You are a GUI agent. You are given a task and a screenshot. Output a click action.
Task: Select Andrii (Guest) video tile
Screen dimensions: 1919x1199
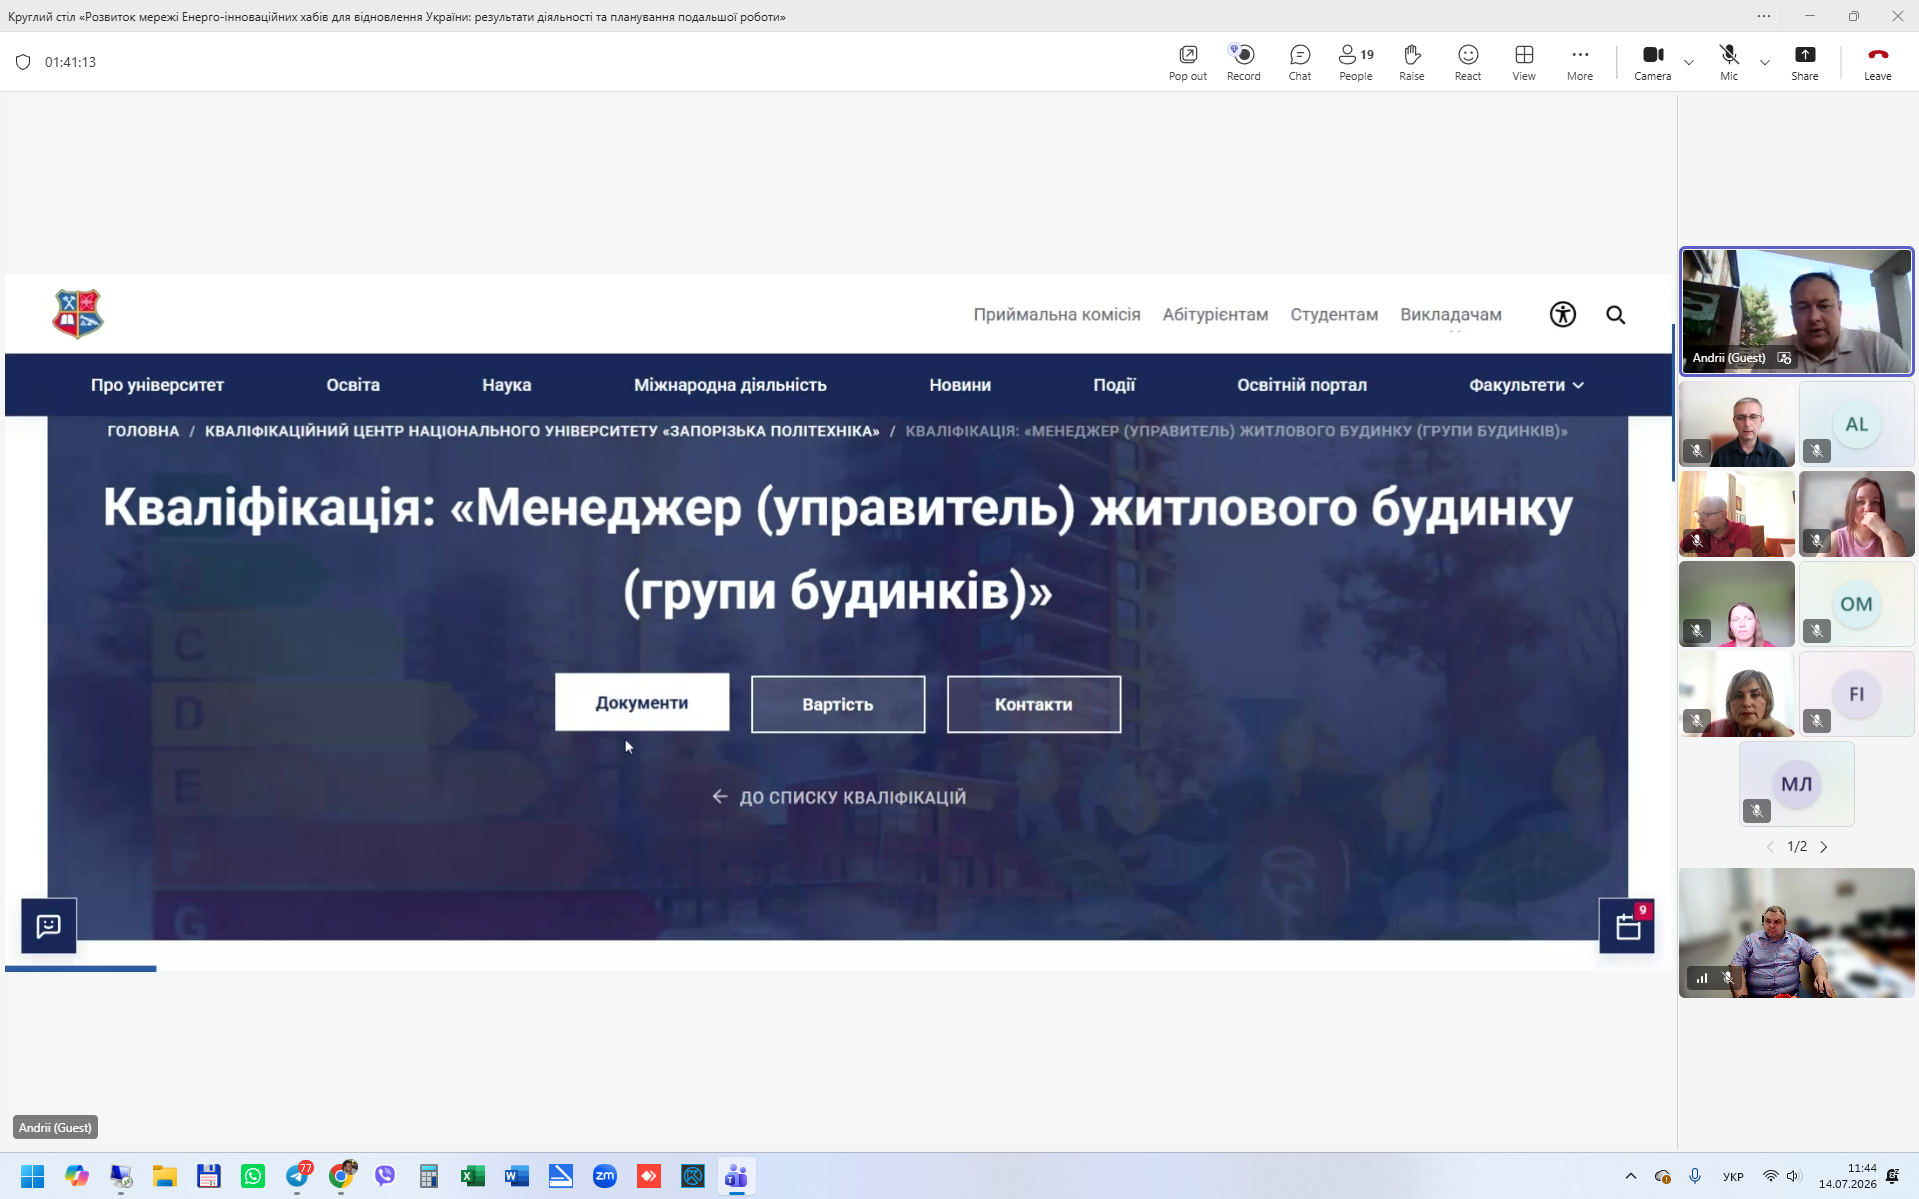click(x=1796, y=311)
